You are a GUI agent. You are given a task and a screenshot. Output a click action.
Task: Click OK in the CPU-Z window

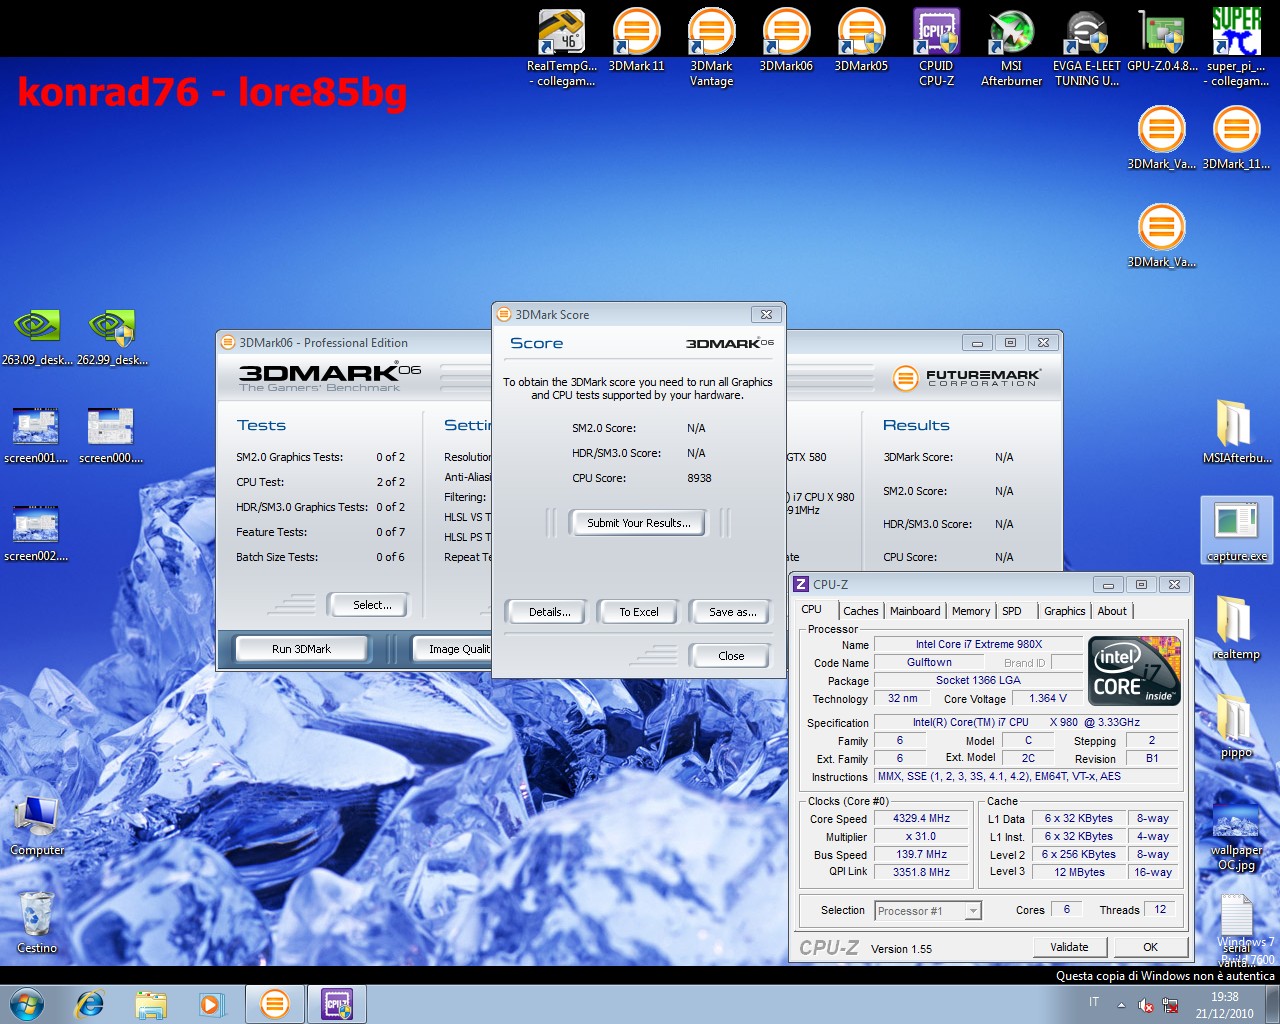point(1150,947)
